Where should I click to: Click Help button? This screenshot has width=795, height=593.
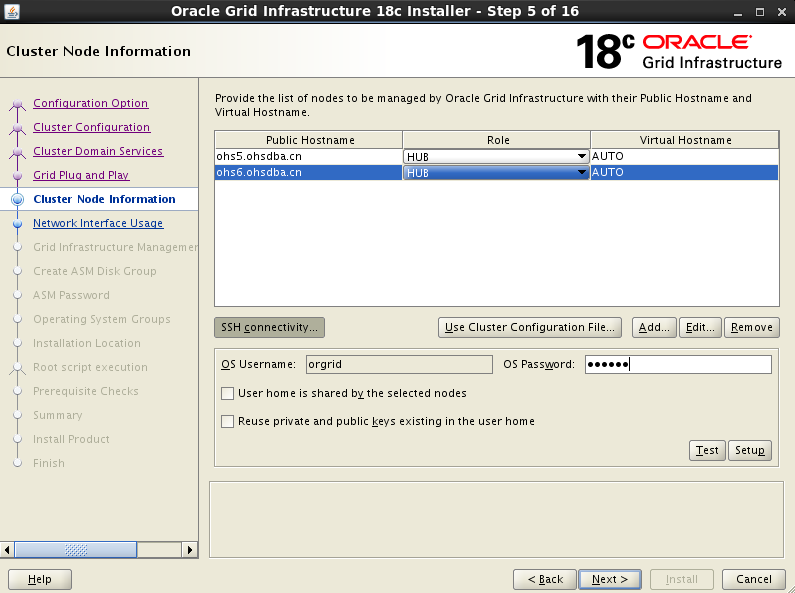[40, 579]
